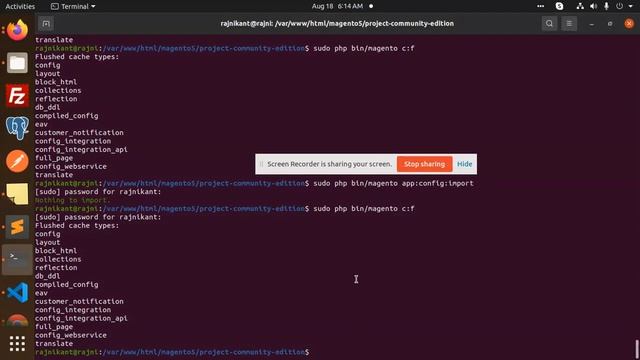Open the Terminal app menu dropdown
640x360 pixels.
pos(73,6)
